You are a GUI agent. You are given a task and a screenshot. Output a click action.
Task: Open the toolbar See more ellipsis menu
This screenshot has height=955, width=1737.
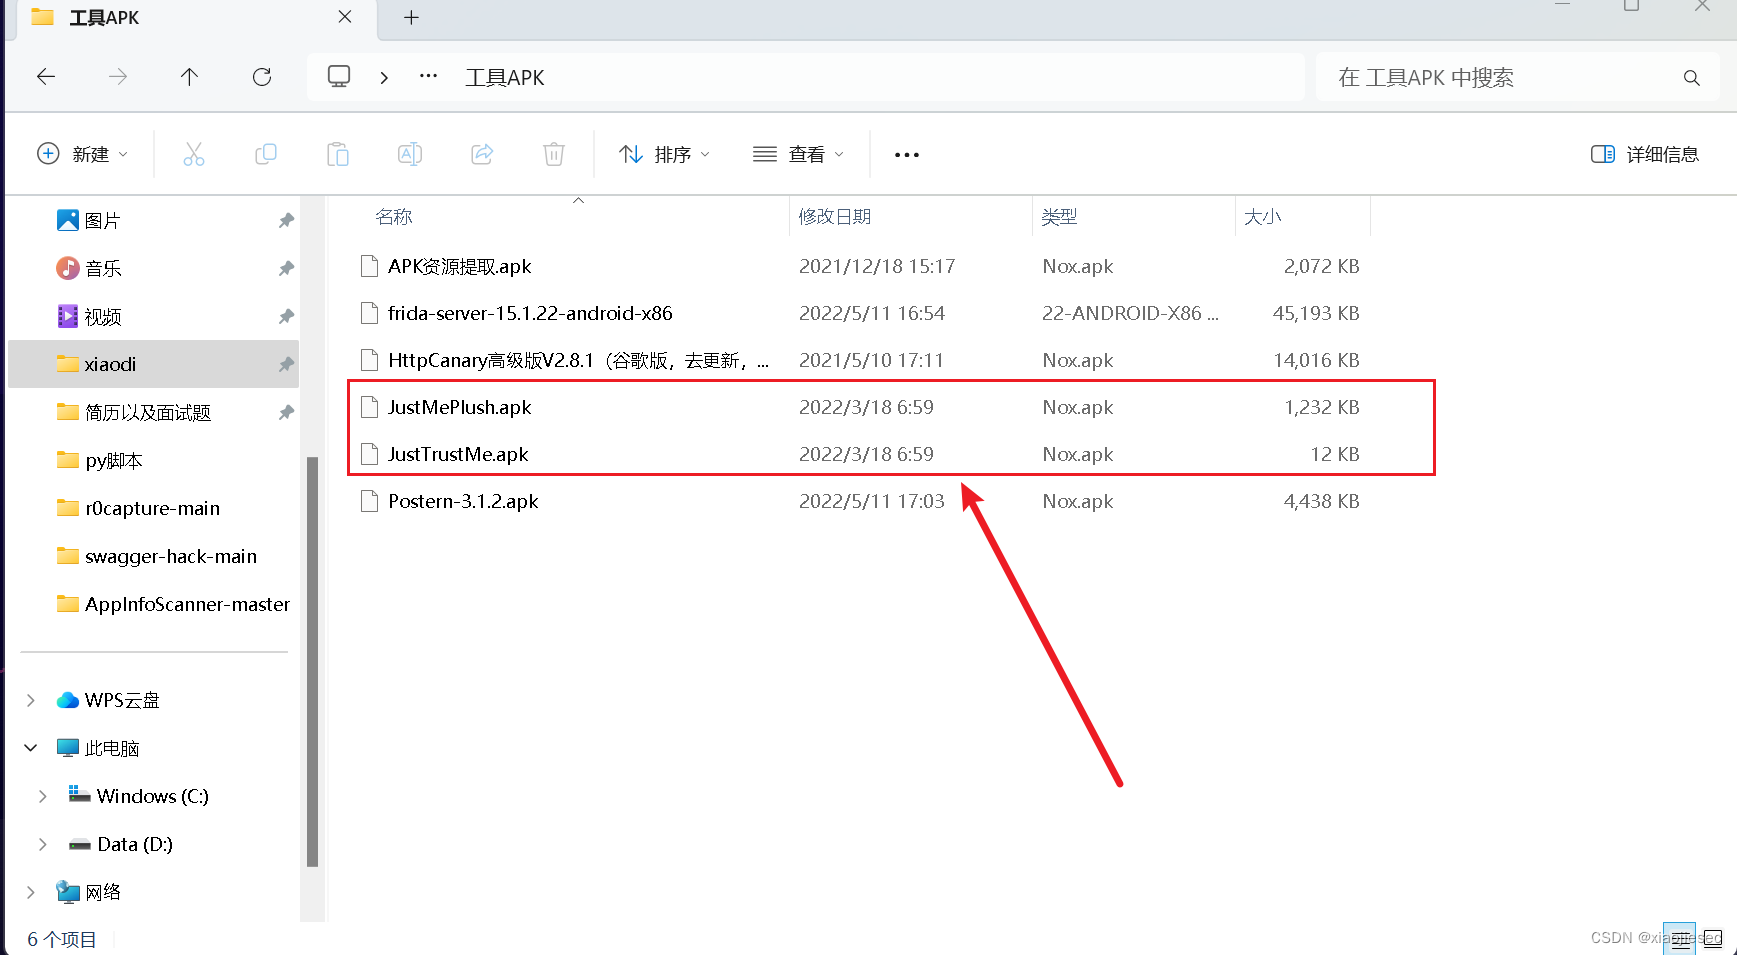pyautogui.click(x=907, y=155)
